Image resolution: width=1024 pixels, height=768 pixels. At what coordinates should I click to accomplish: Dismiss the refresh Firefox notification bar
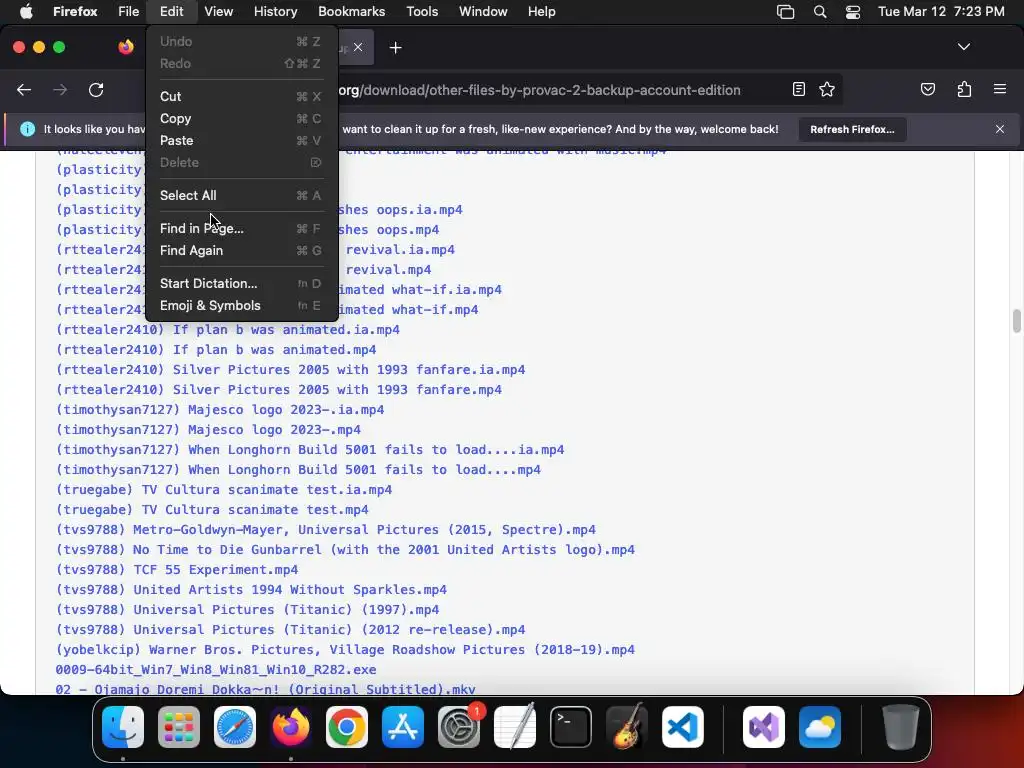[1000, 129]
